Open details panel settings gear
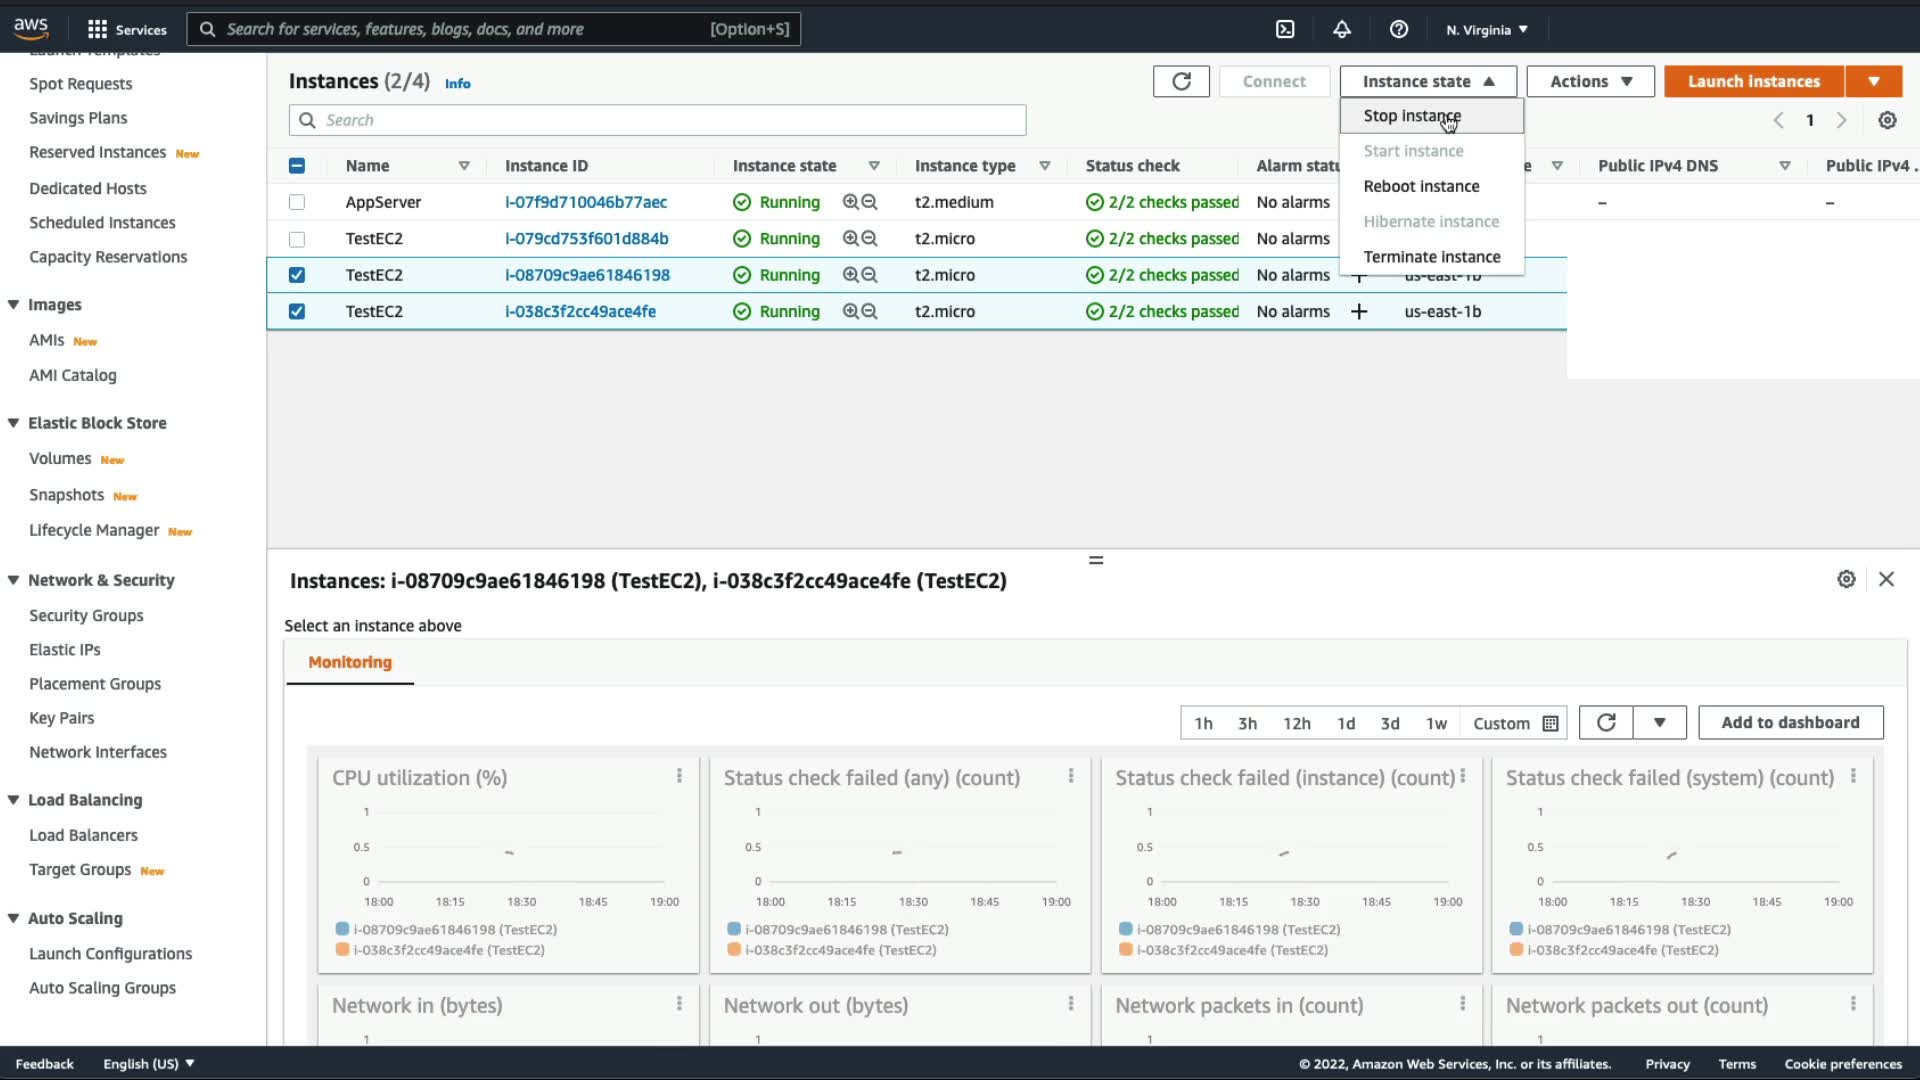This screenshot has width=1920, height=1080. pyautogui.click(x=1846, y=579)
